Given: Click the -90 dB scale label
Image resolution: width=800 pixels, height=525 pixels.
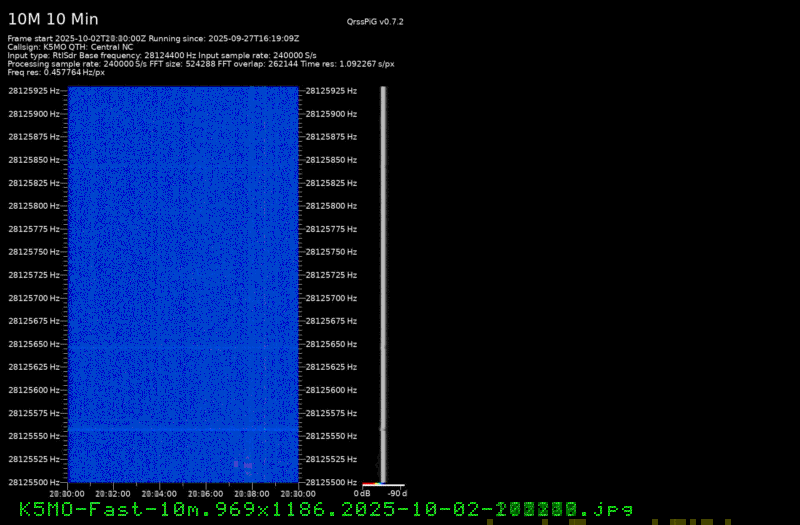Looking at the screenshot, I should click(x=397, y=493).
